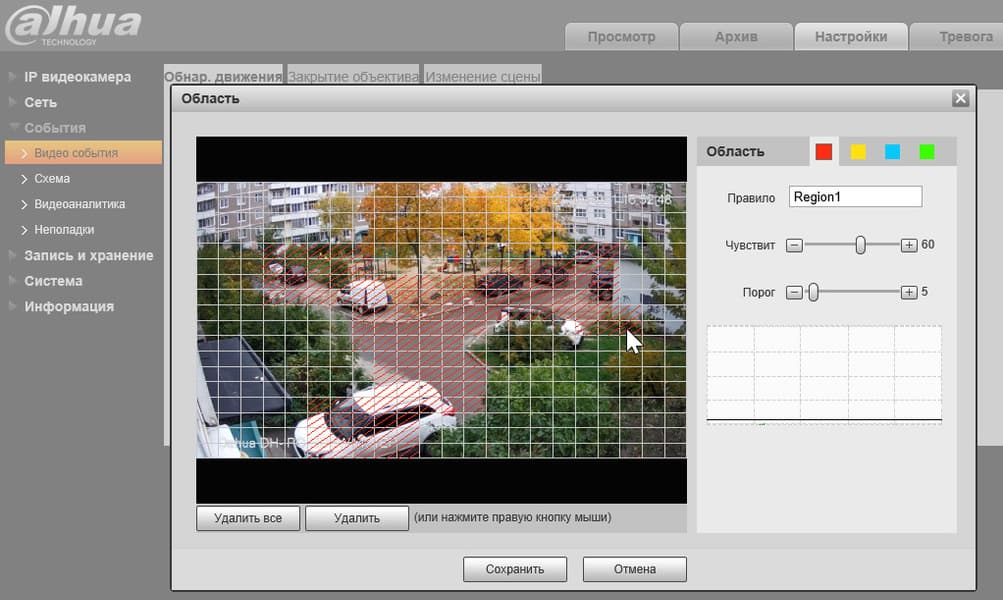Image resolution: width=1003 pixels, height=600 pixels.
Task: Click the Порог slider handle
Action: (814, 292)
